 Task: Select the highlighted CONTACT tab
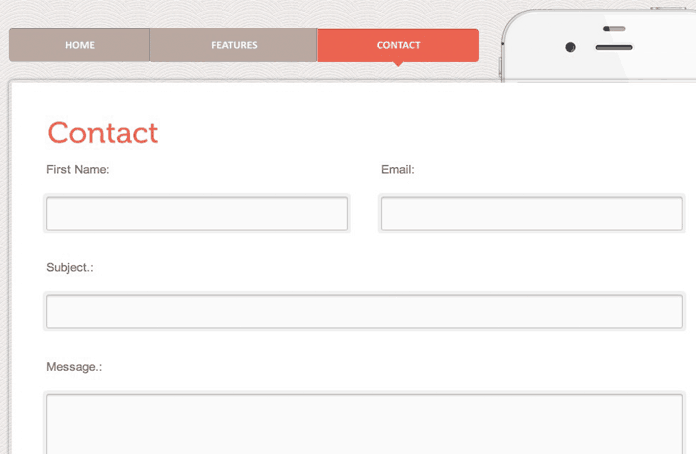[x=398, y=45]
